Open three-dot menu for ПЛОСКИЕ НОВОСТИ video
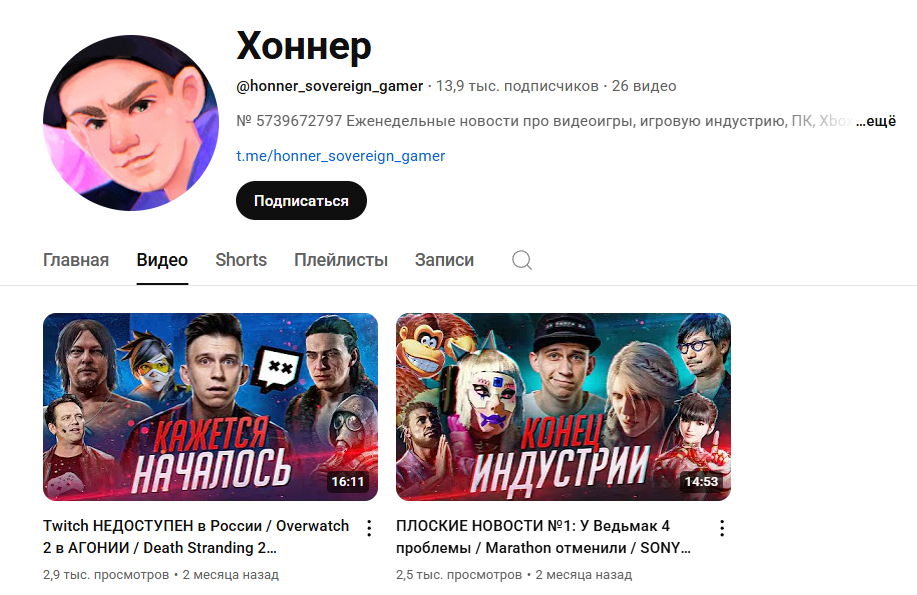Screen dimensions: 917x595 pyautogui.click(x=722, y=528)
